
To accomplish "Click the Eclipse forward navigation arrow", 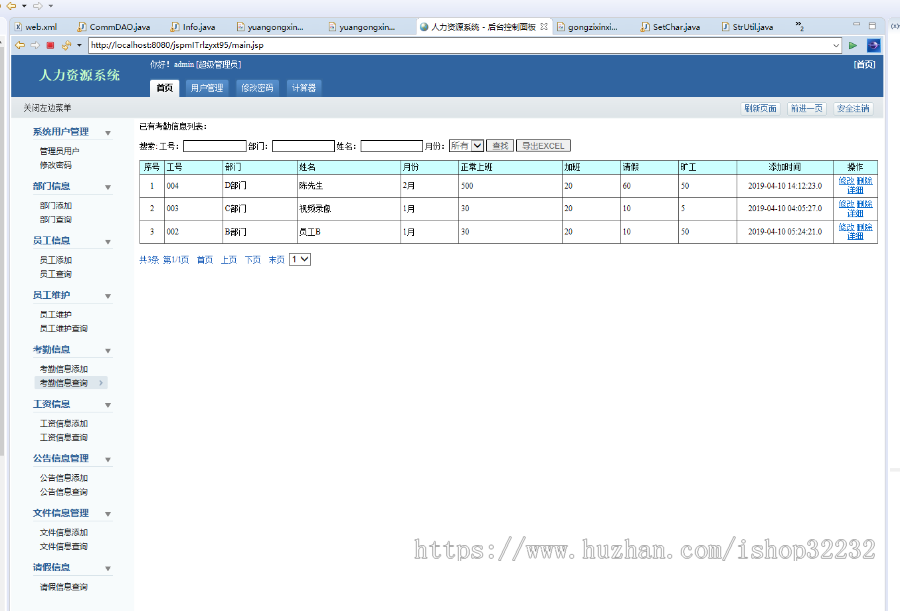I will point(38,6).
